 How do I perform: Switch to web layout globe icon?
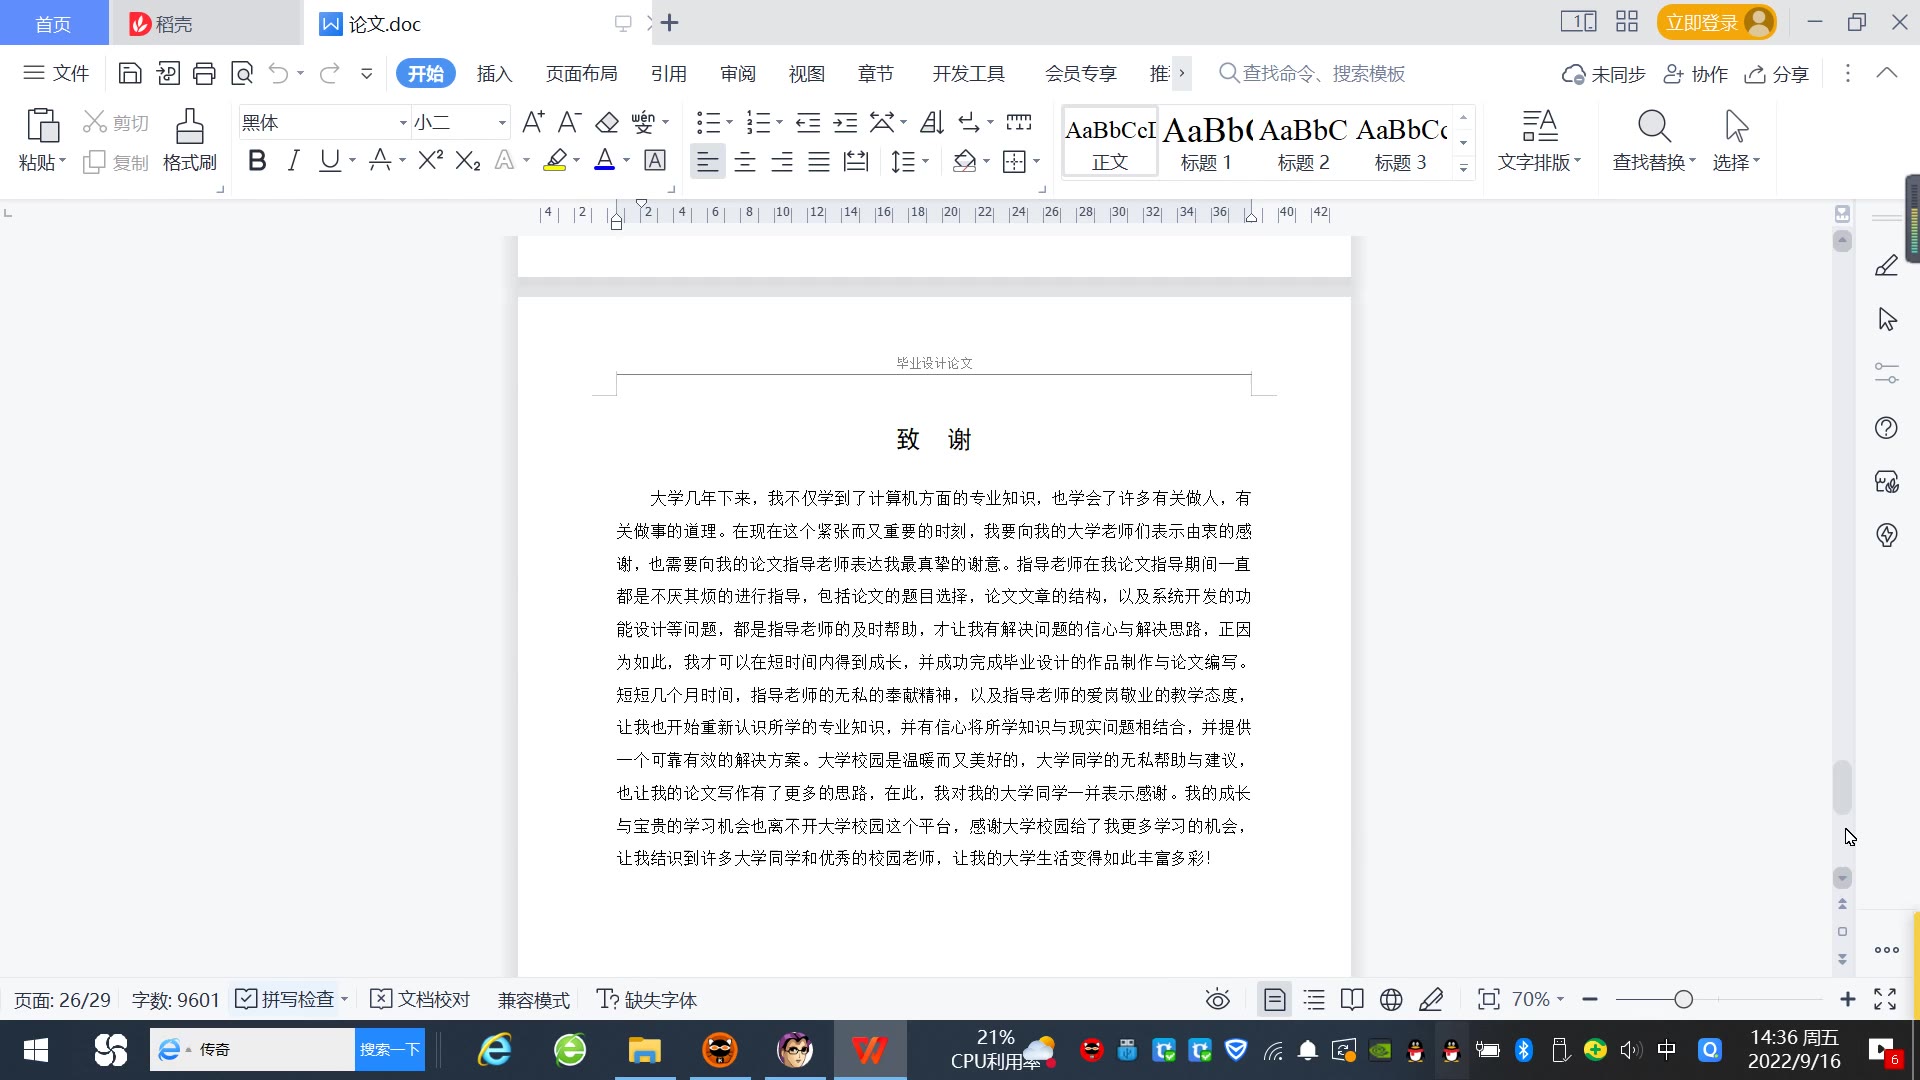point(1391,999)
